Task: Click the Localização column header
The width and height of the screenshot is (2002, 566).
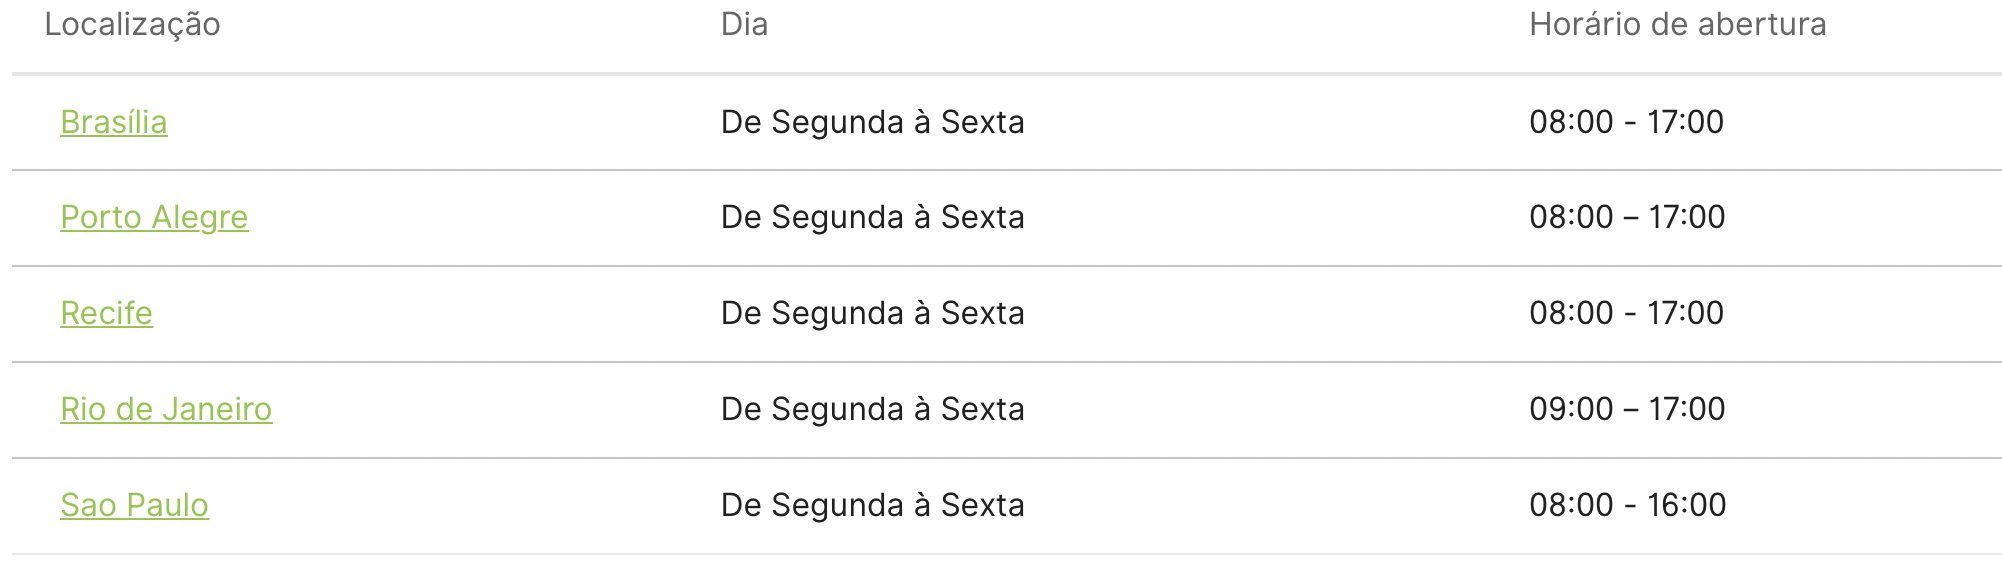Action: tap(132, 25)
